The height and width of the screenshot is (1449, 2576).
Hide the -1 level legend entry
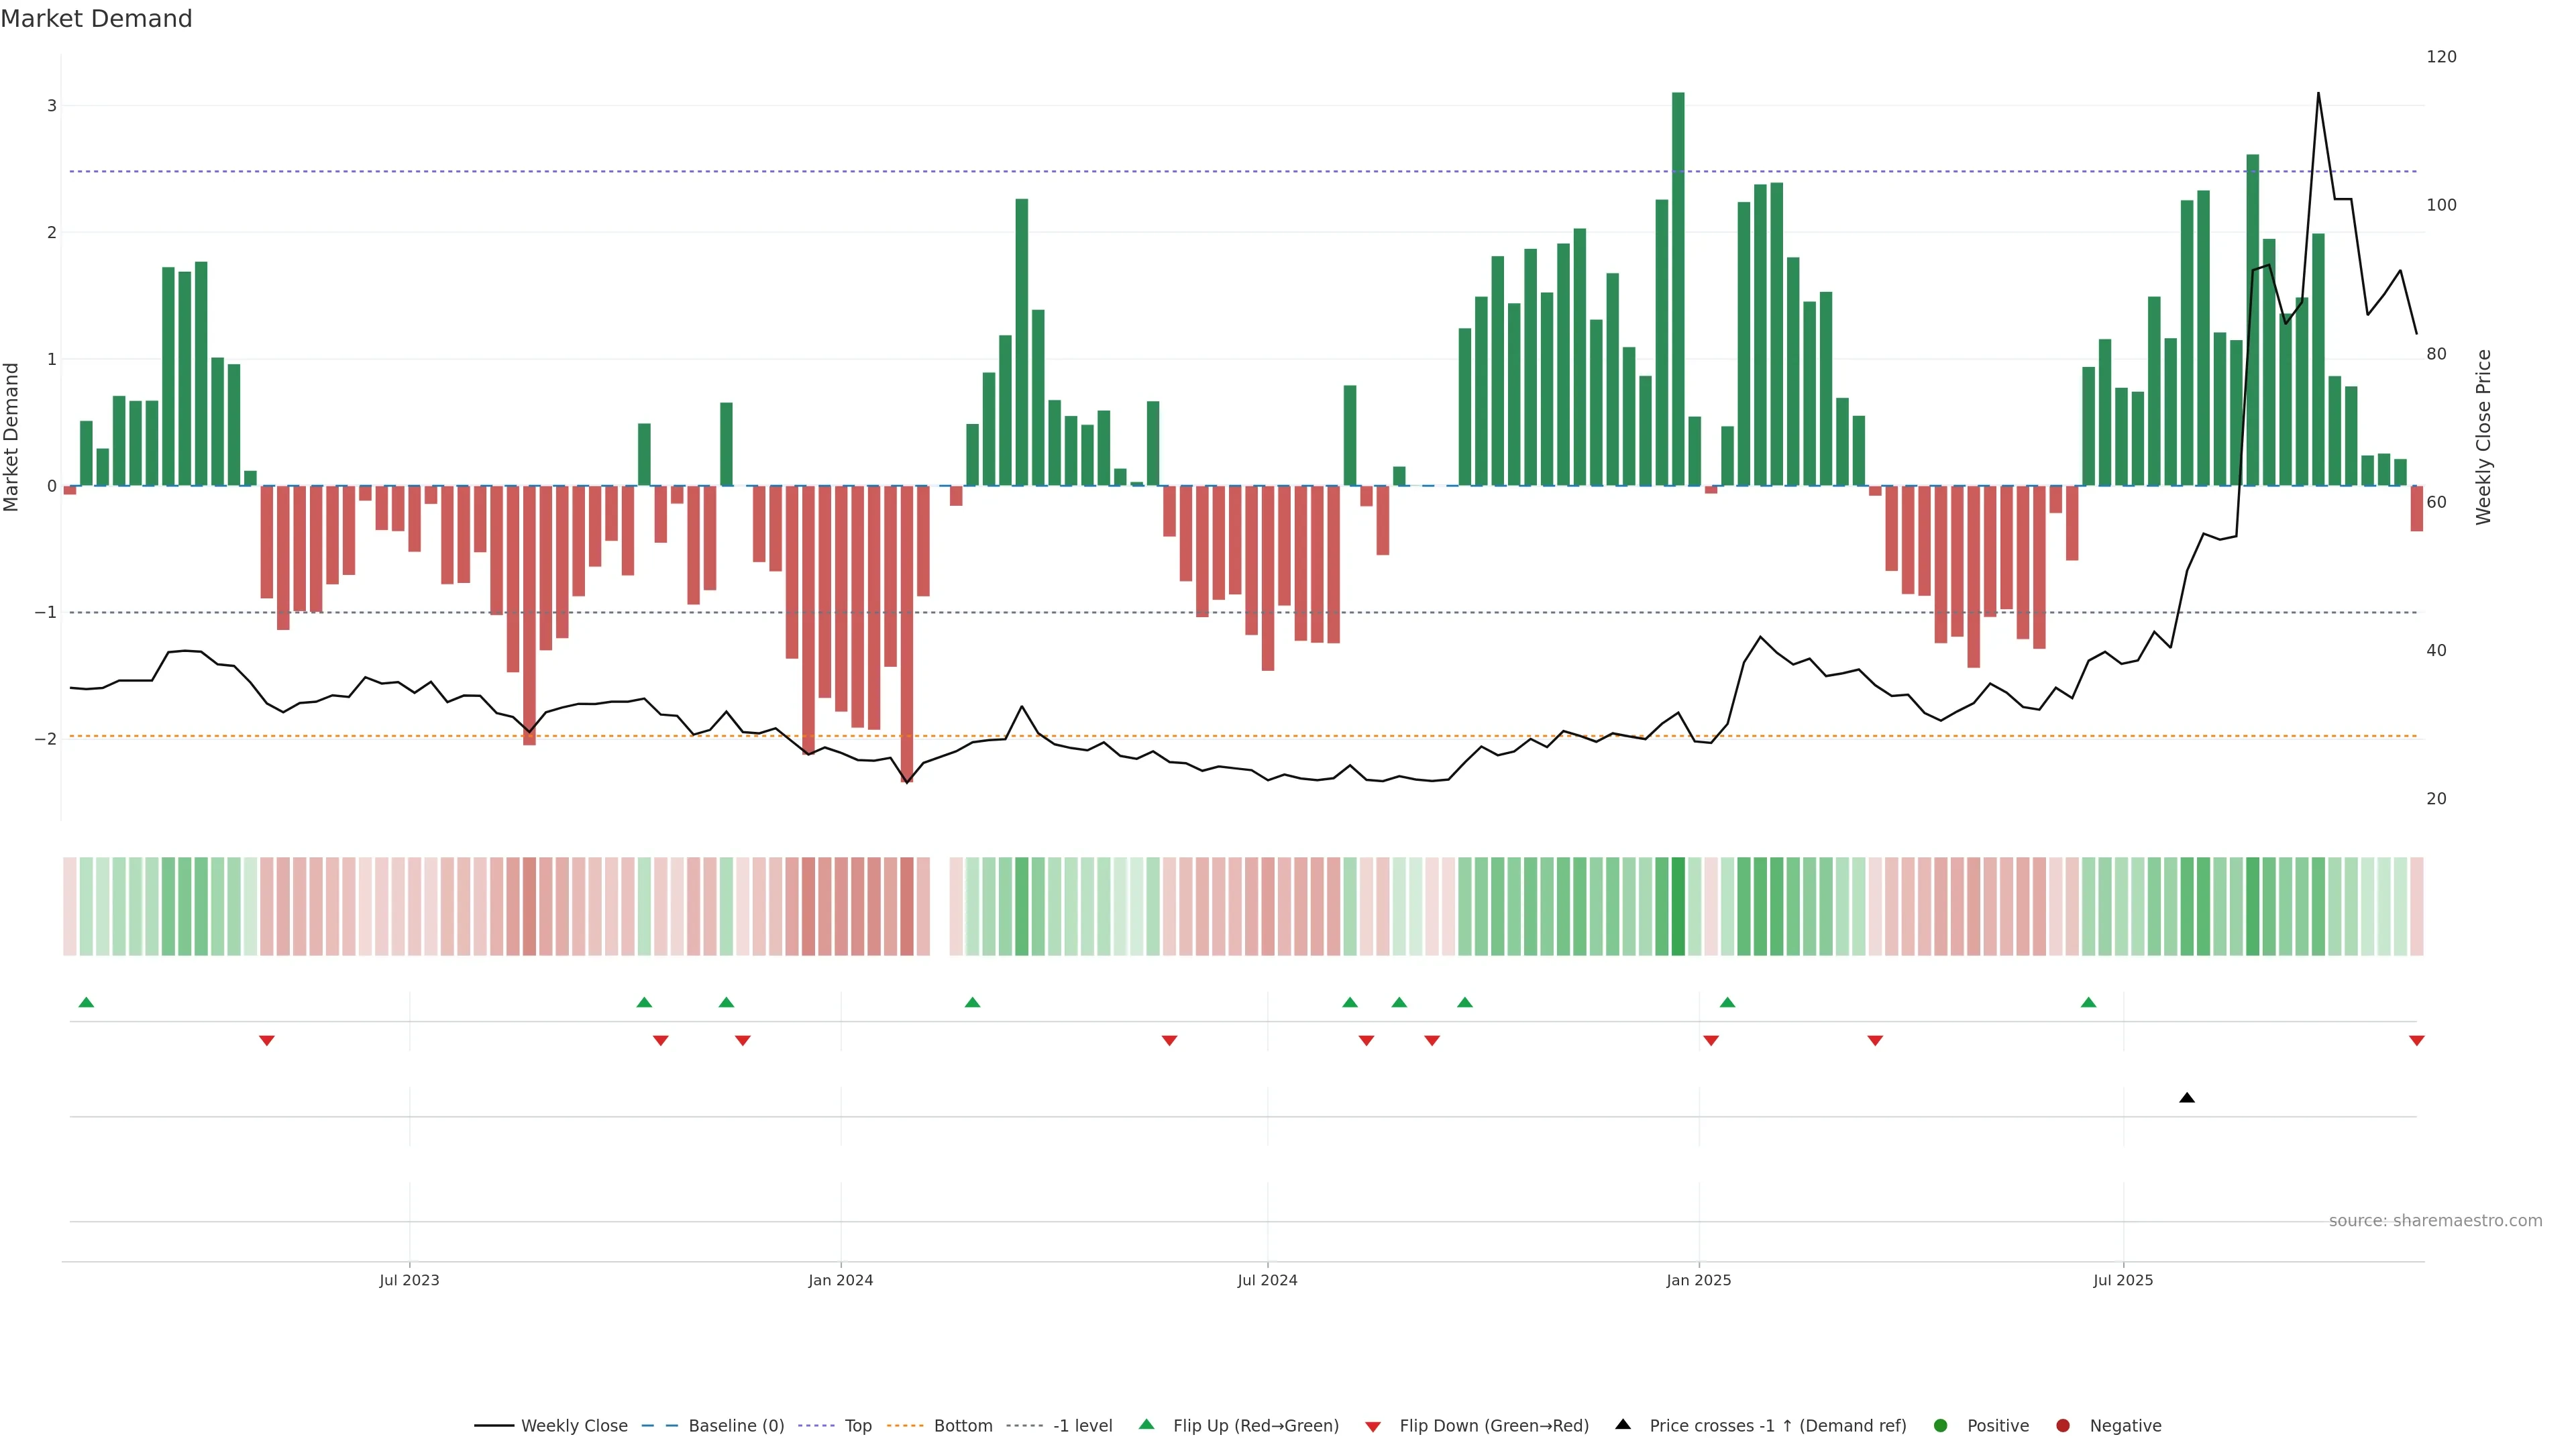1082,1425
